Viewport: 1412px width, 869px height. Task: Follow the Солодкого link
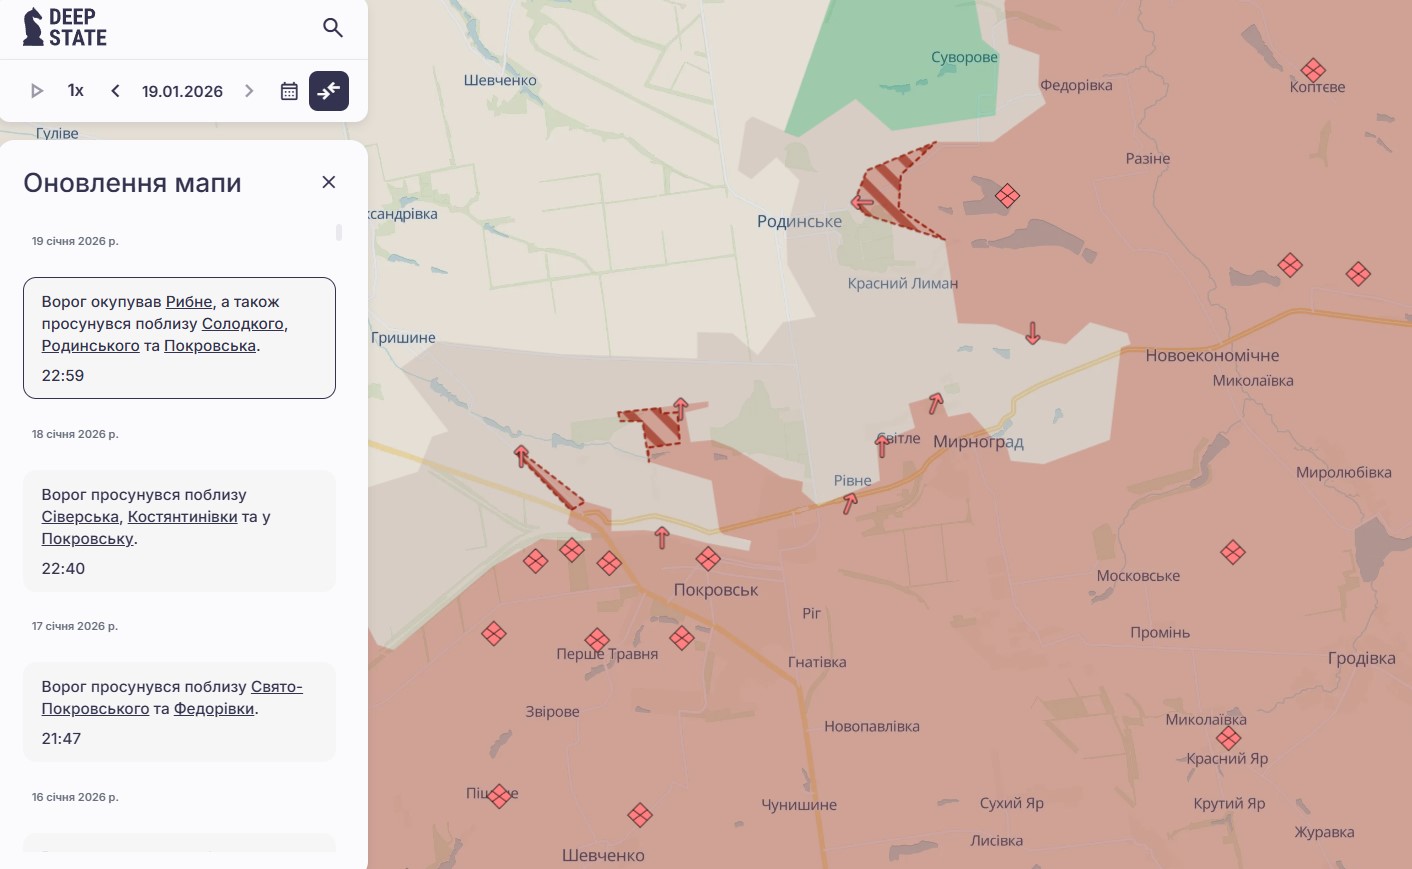(242, 324)
